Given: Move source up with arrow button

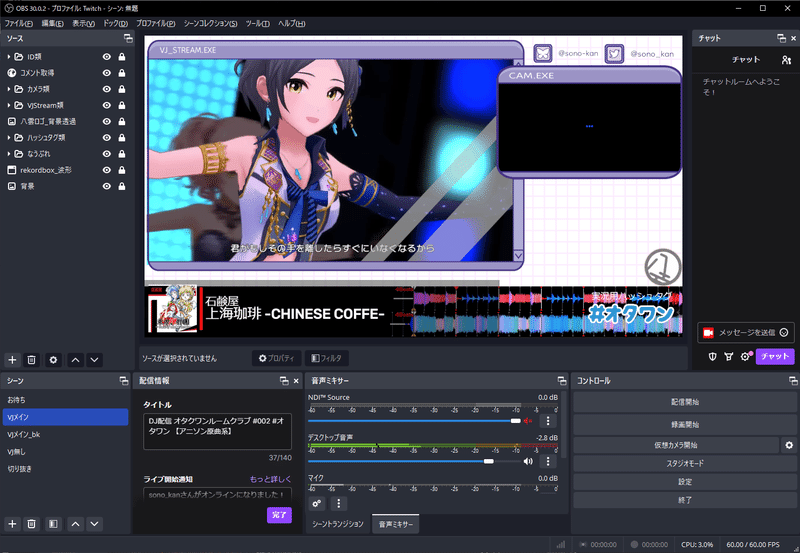Looking at the screenshot, I should coord(76,360).
